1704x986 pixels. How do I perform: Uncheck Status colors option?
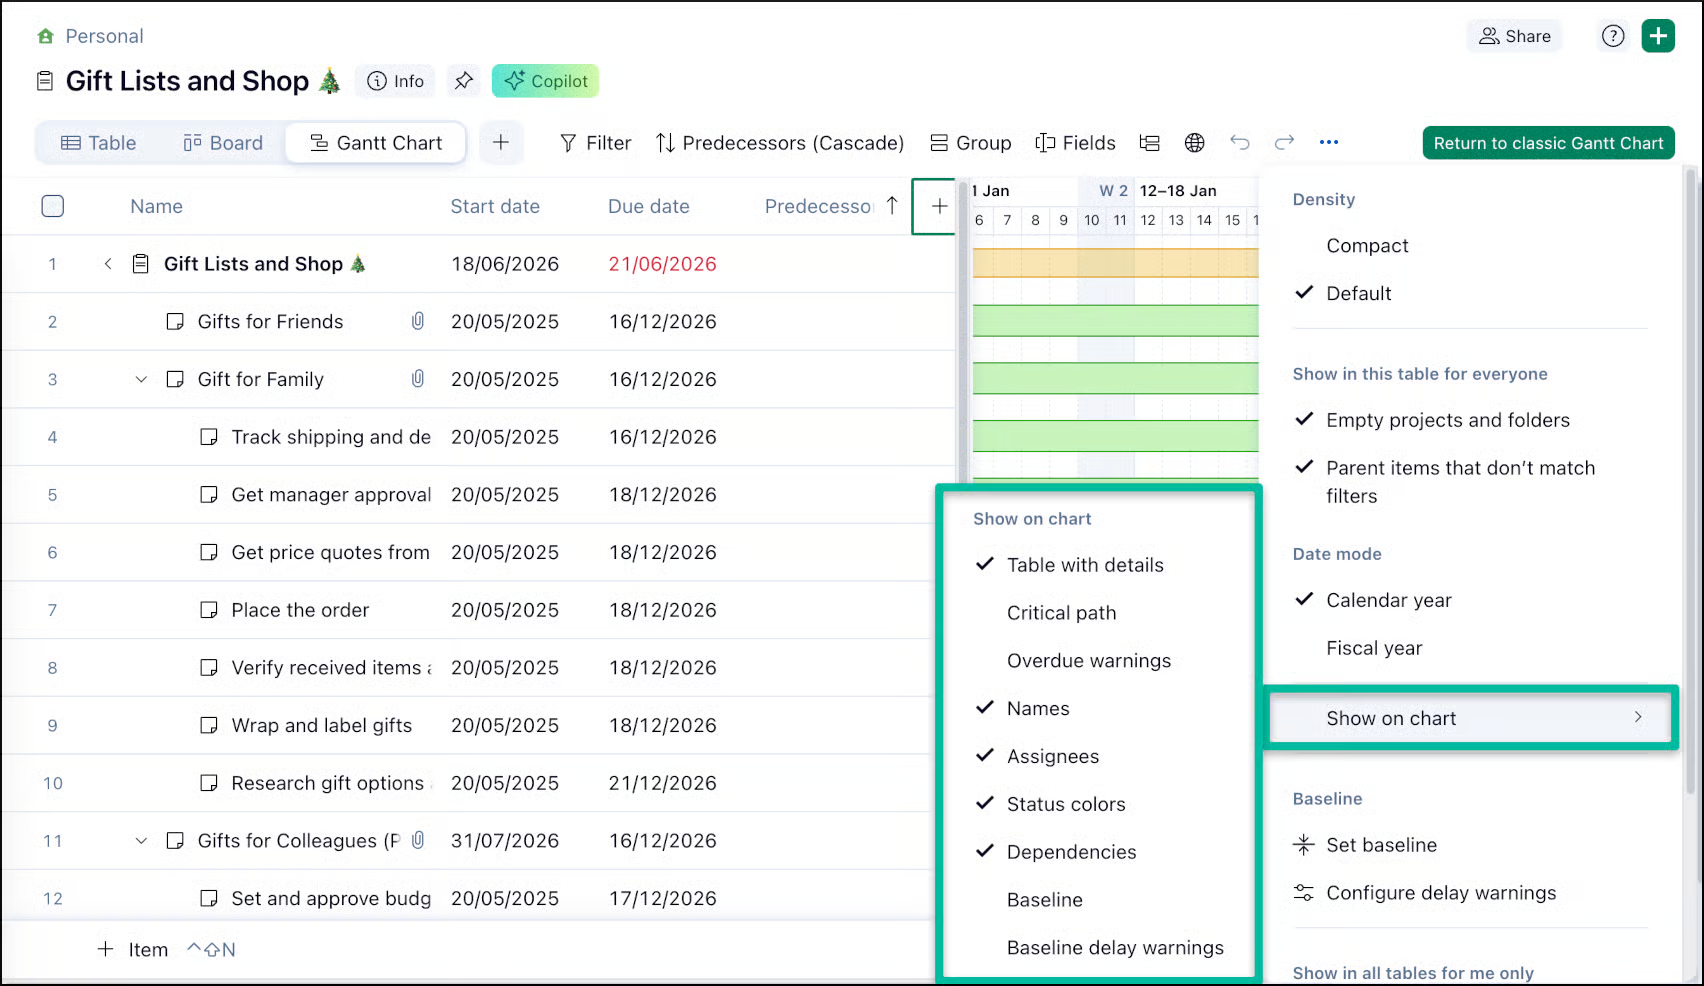1066,804
